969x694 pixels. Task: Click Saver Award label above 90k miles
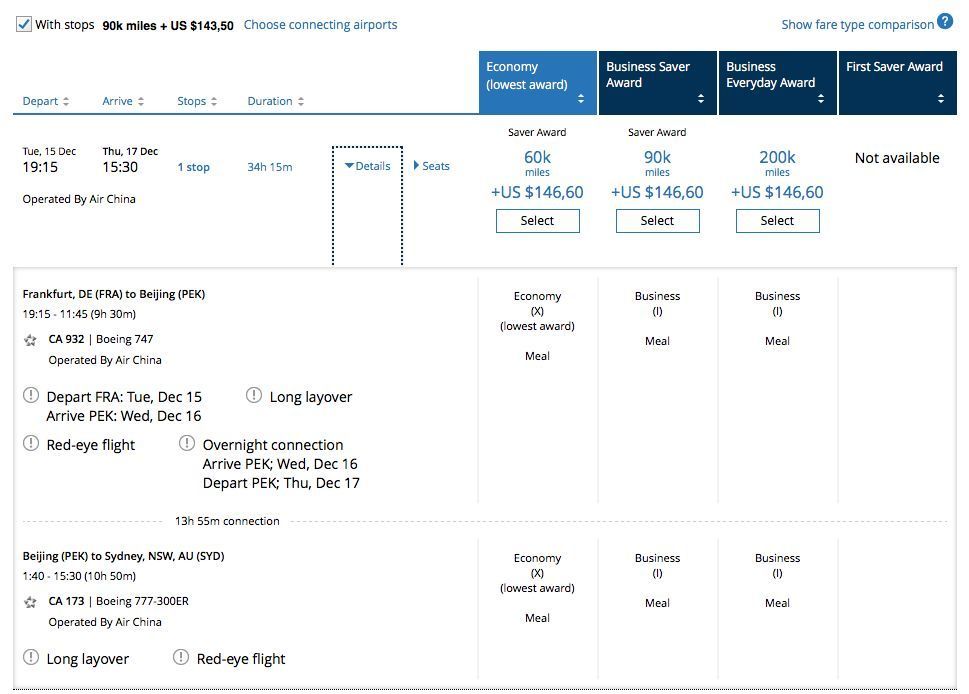(x=658, y=132)
